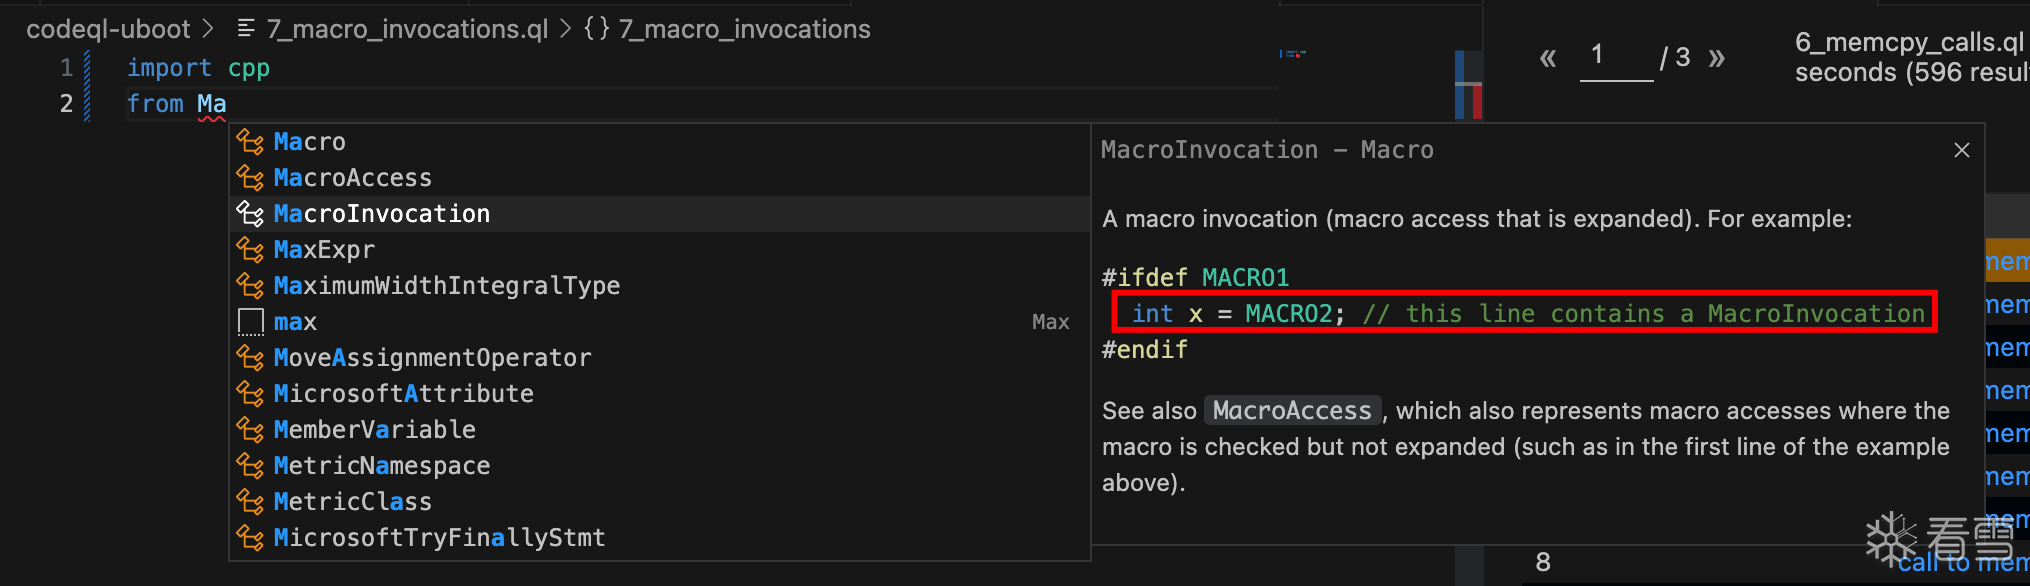Image resolution: width=2030 pixels, height=586 pixels.
Task: Go to the next results page
Action: (x=1717, y=58)
